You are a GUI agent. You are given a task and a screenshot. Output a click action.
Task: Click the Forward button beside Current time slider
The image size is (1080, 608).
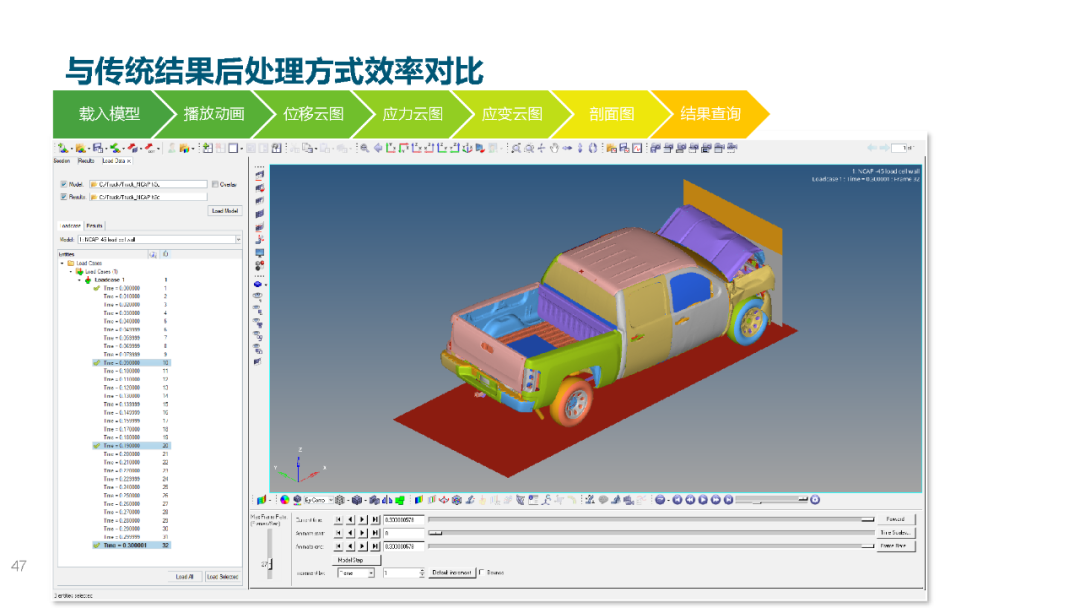[895, 519]
